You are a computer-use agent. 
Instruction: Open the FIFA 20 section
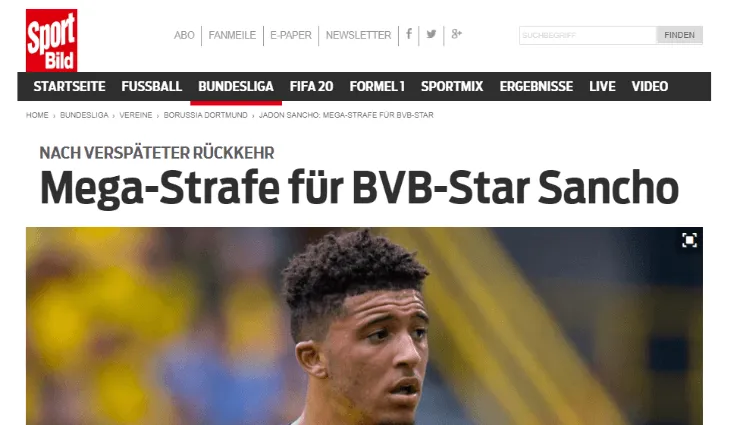click(x=311, y=86)
